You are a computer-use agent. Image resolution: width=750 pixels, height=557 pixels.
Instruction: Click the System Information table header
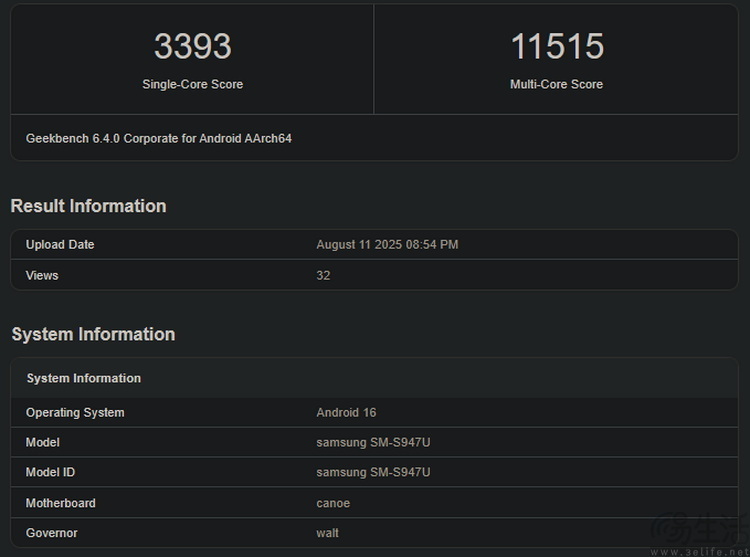[84, 378]
